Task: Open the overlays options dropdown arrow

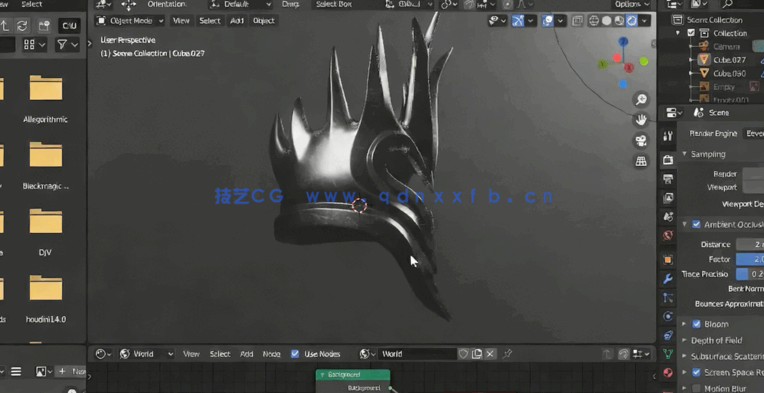Action: (x=560, y=20)
